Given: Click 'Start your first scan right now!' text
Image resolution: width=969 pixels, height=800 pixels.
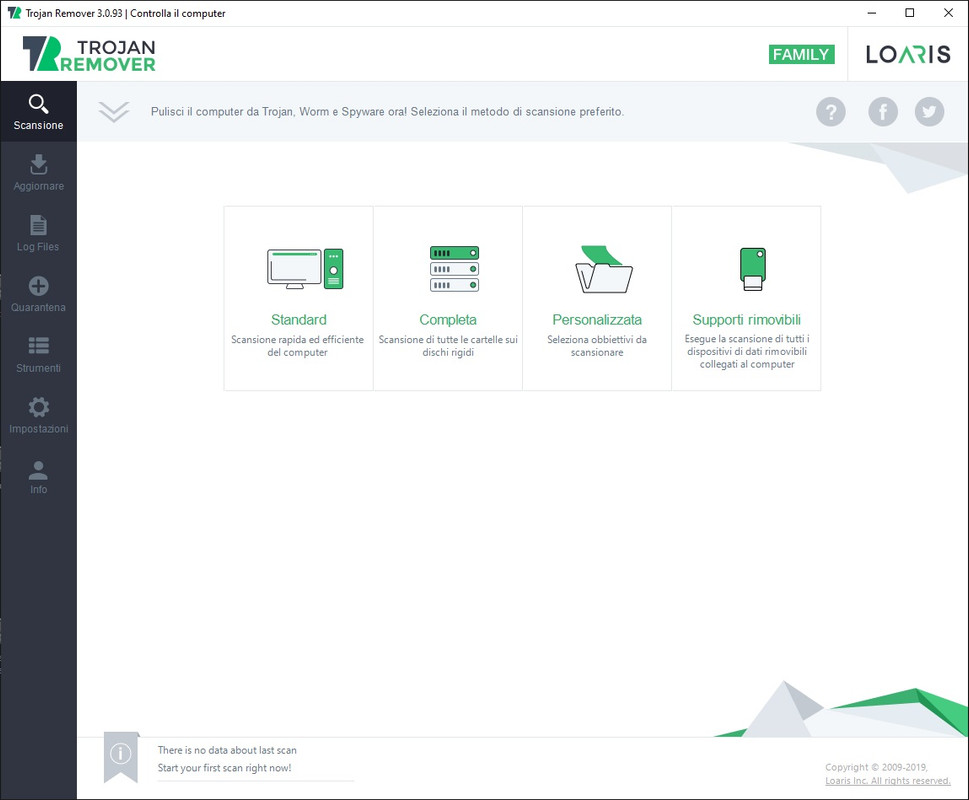Looking at the screenshot, I should point(224,768).
